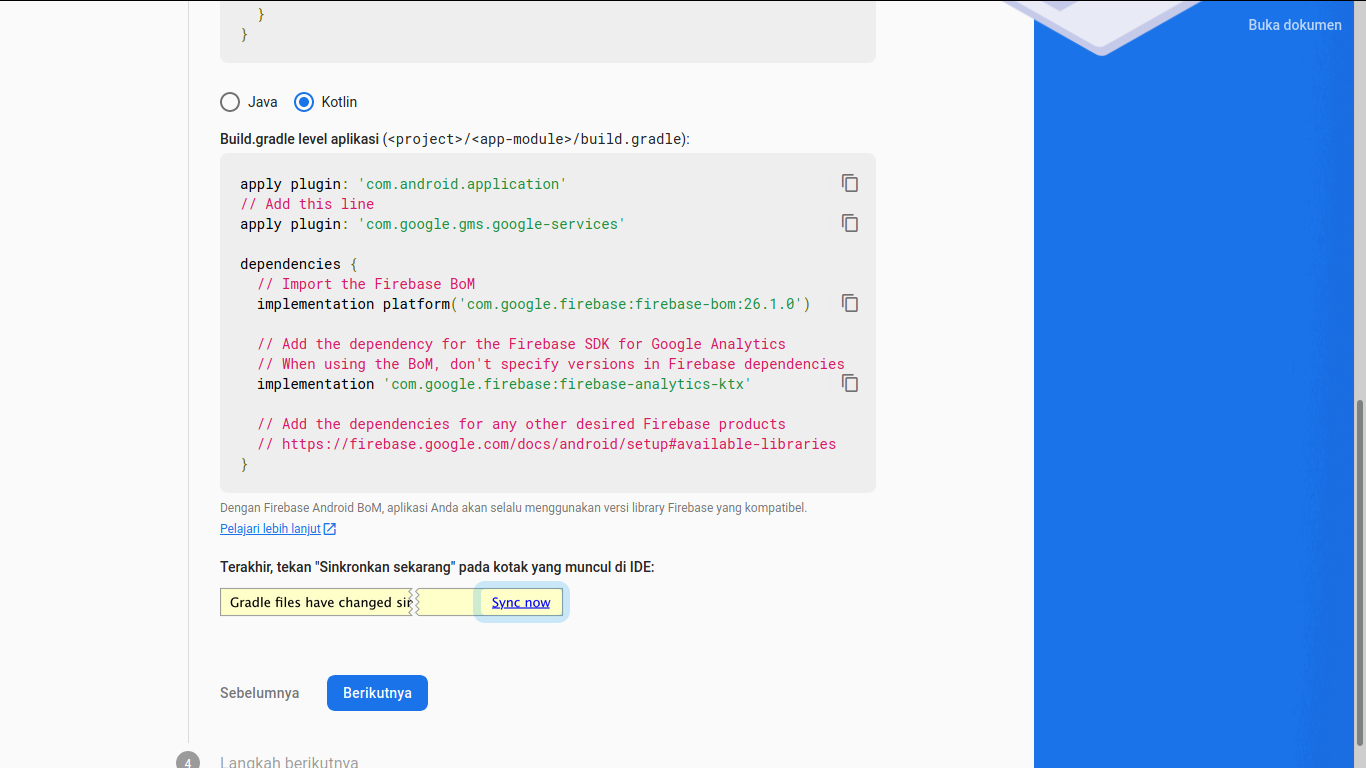Image resolution: width=1366 pixels, height=768 pixels.
Task: Copy the firebase-bom implementation line
Action: click(x=849, y=303)
